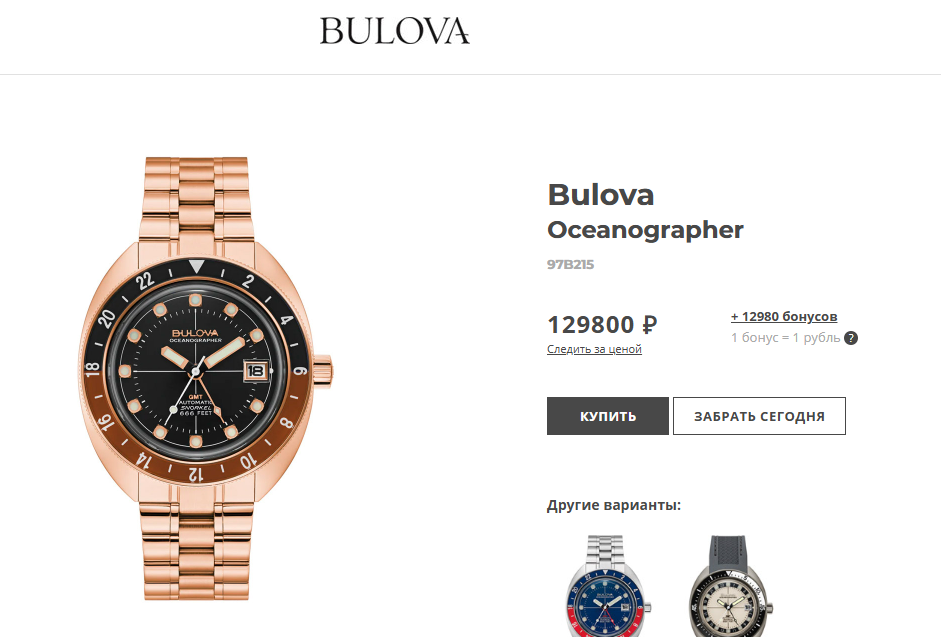Click the 129800 price value

[x=591, y=325]
